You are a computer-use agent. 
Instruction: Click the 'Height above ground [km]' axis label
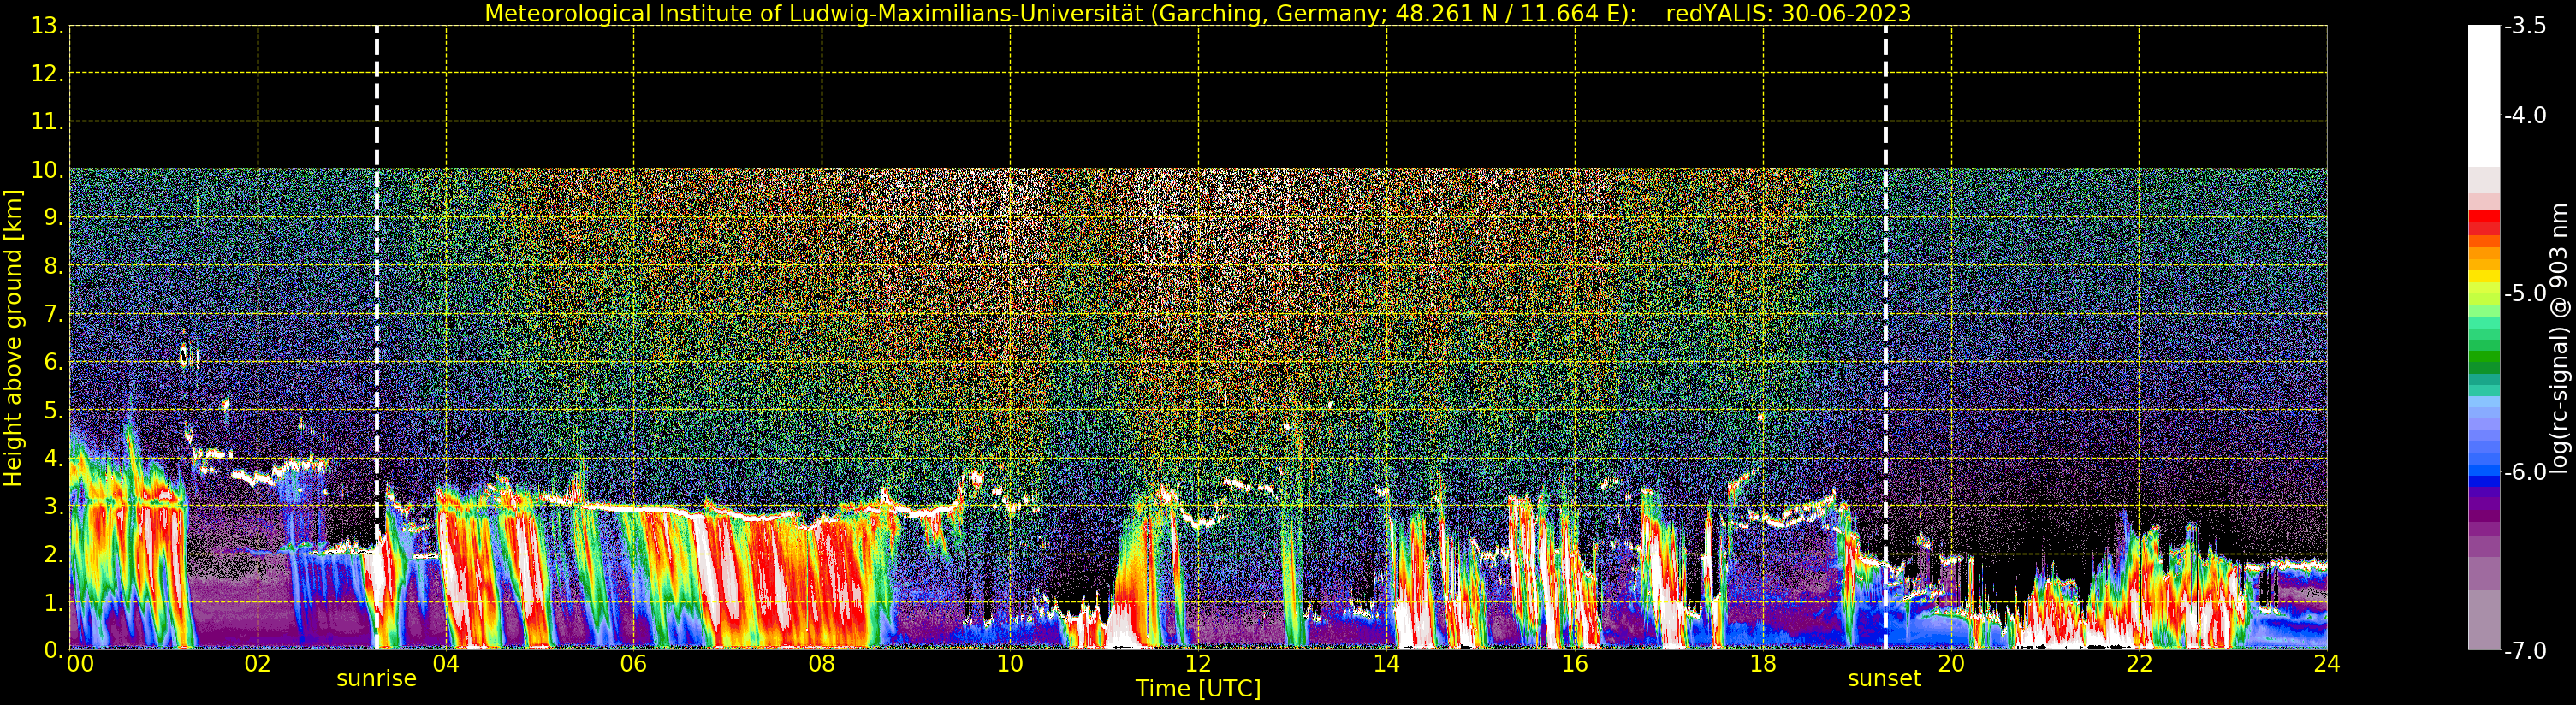click(x=13, y=338)
